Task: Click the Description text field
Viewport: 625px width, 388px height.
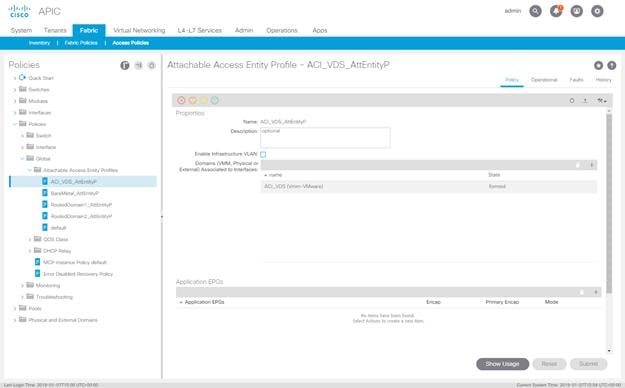Action: [x=325, y=138]
